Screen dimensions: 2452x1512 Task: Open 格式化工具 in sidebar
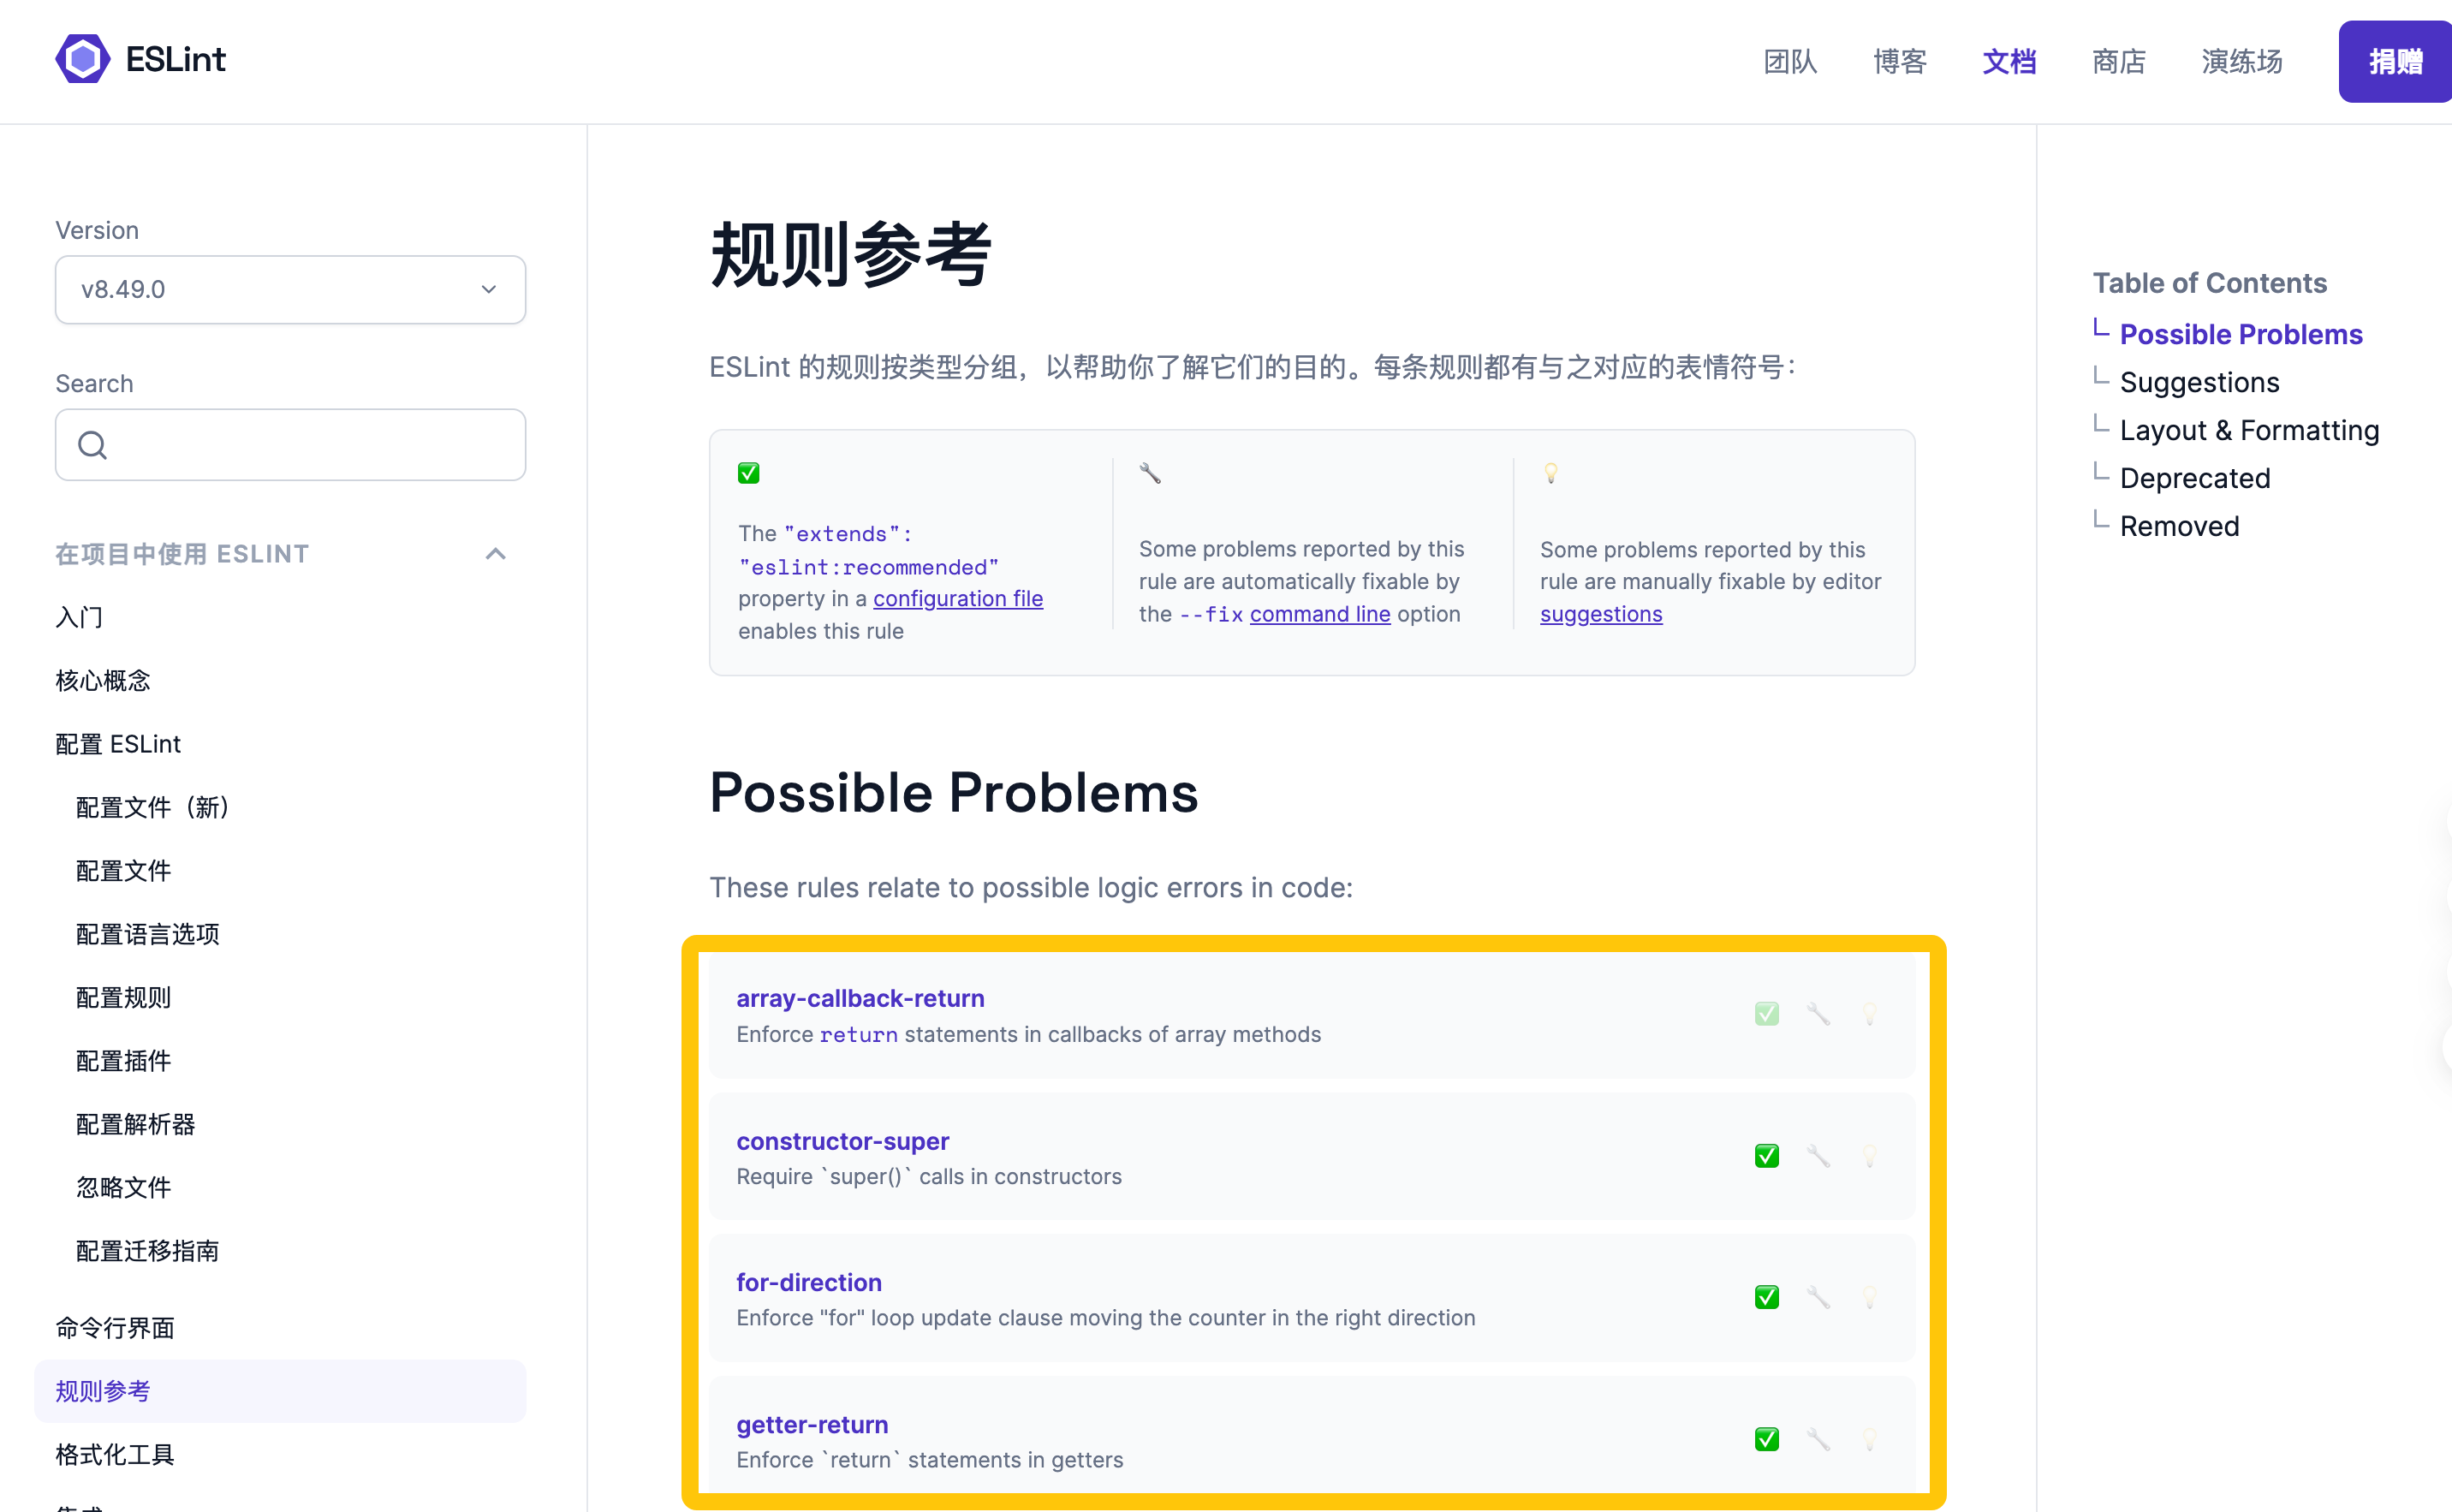coord(115,1455)
